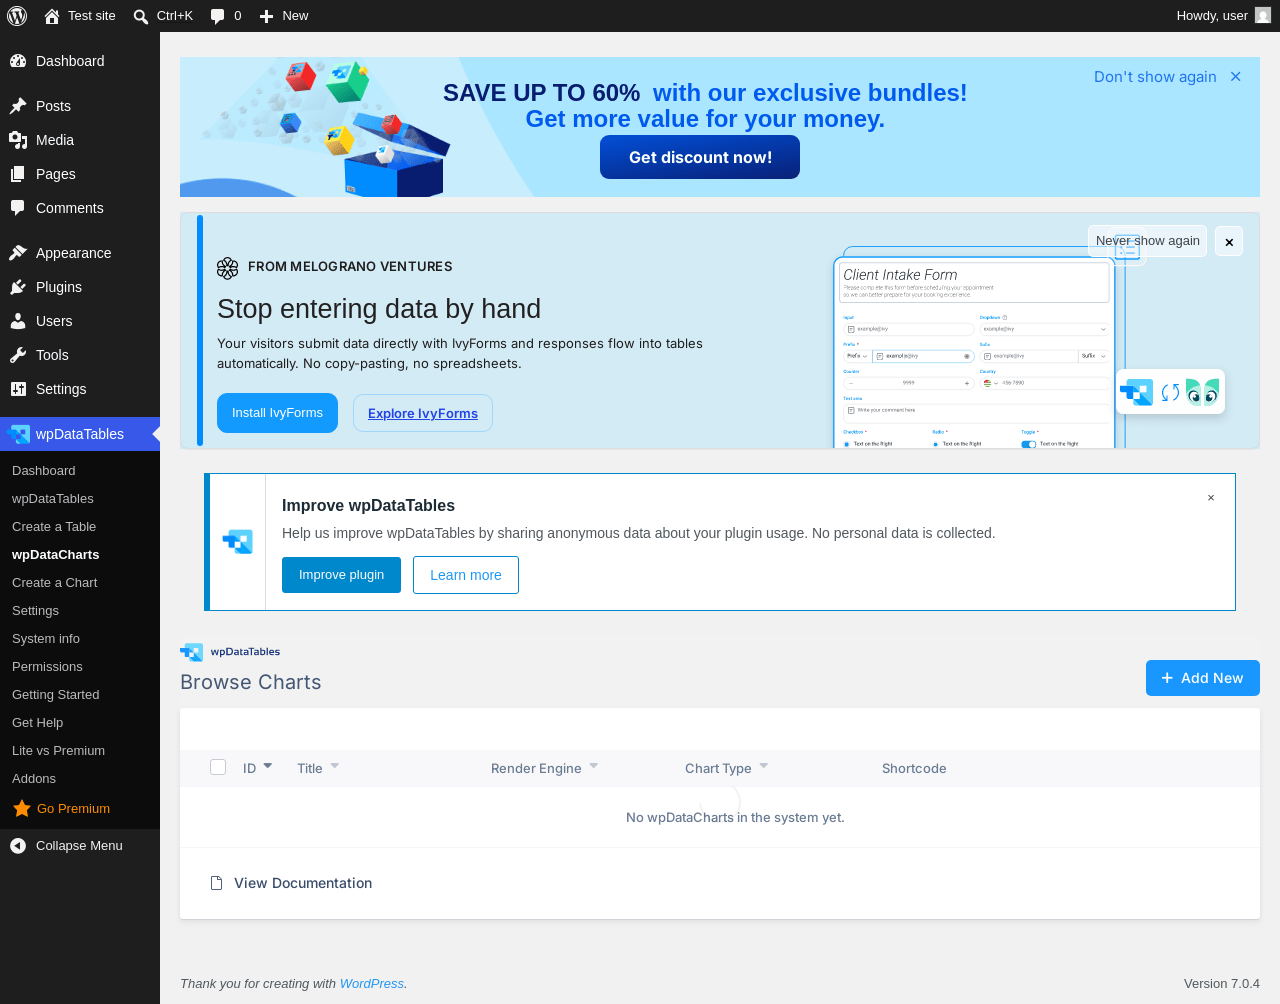
Task: Open the WordPress logo menu
Action: 17,16
